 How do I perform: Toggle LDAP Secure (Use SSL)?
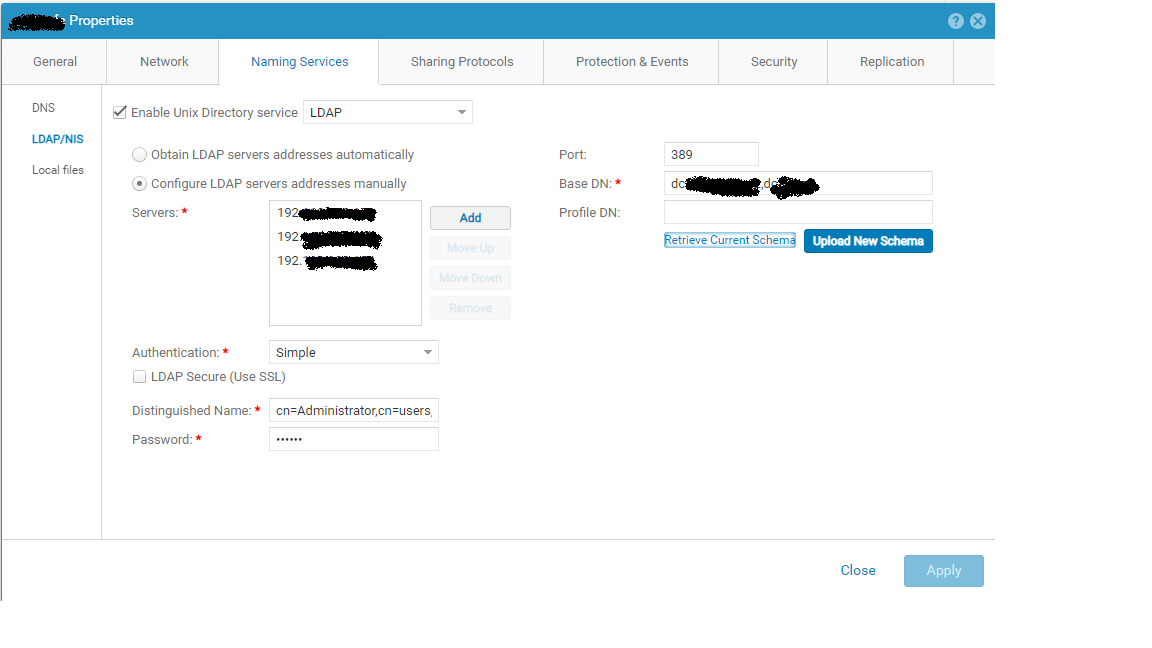(139, 376)
